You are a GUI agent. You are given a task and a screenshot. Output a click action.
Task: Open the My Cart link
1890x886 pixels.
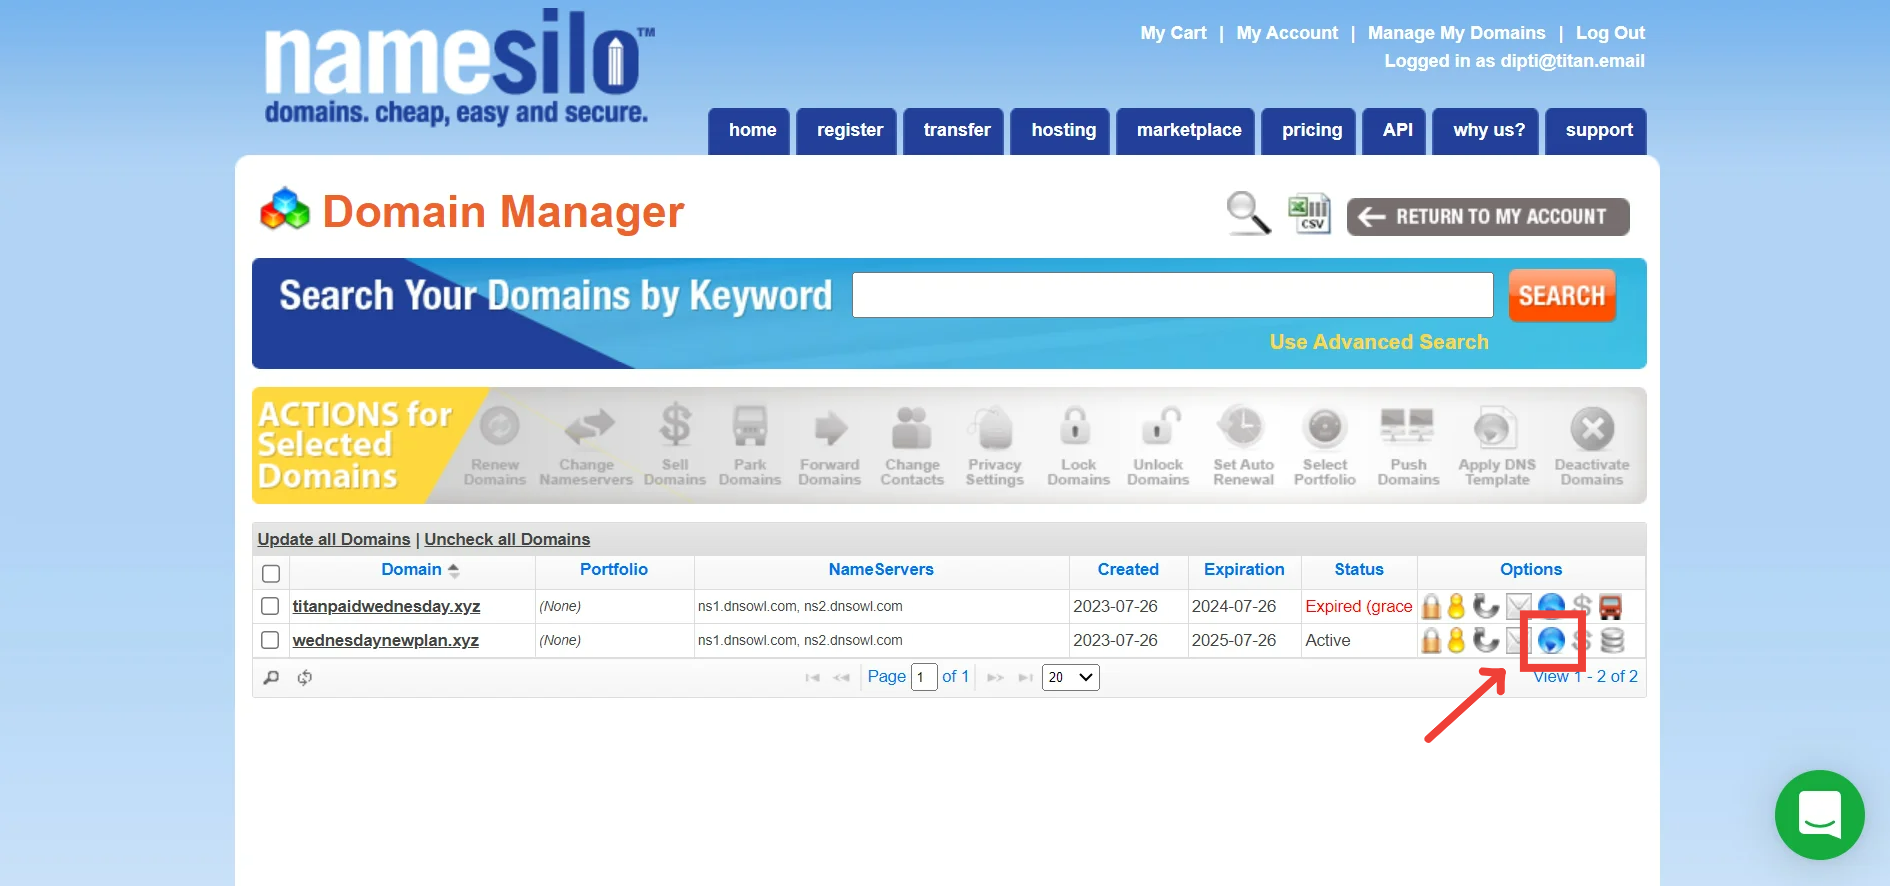pyautogui.click(x=1173, y=33)
